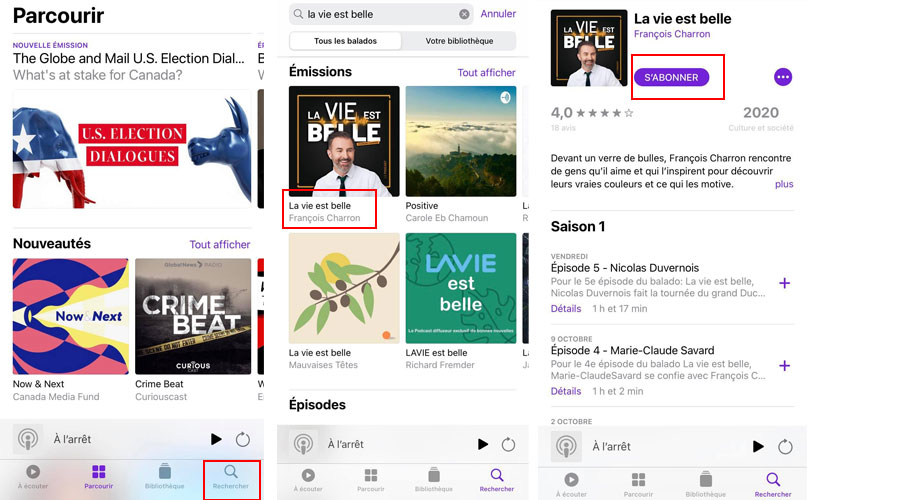
Task: Add Épisode 4 - Marie-Claude Savard to library
Action: 785,366
